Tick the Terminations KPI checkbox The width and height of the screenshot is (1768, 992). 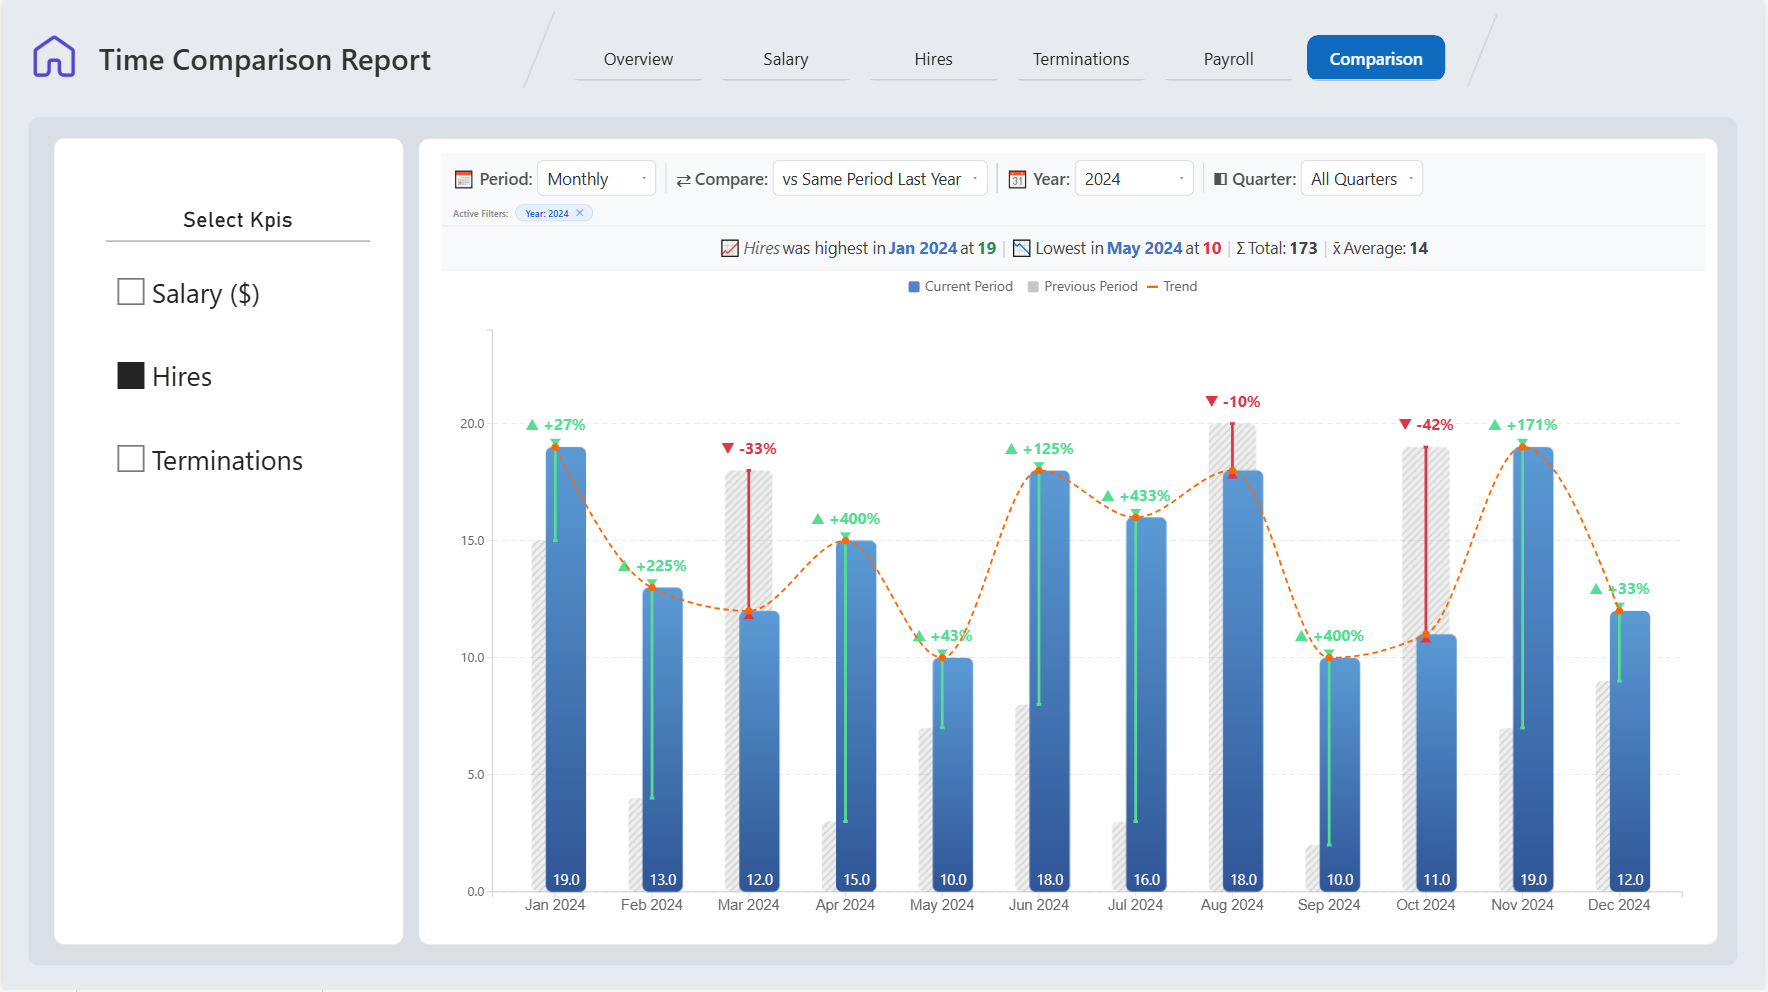click(131, 459)
